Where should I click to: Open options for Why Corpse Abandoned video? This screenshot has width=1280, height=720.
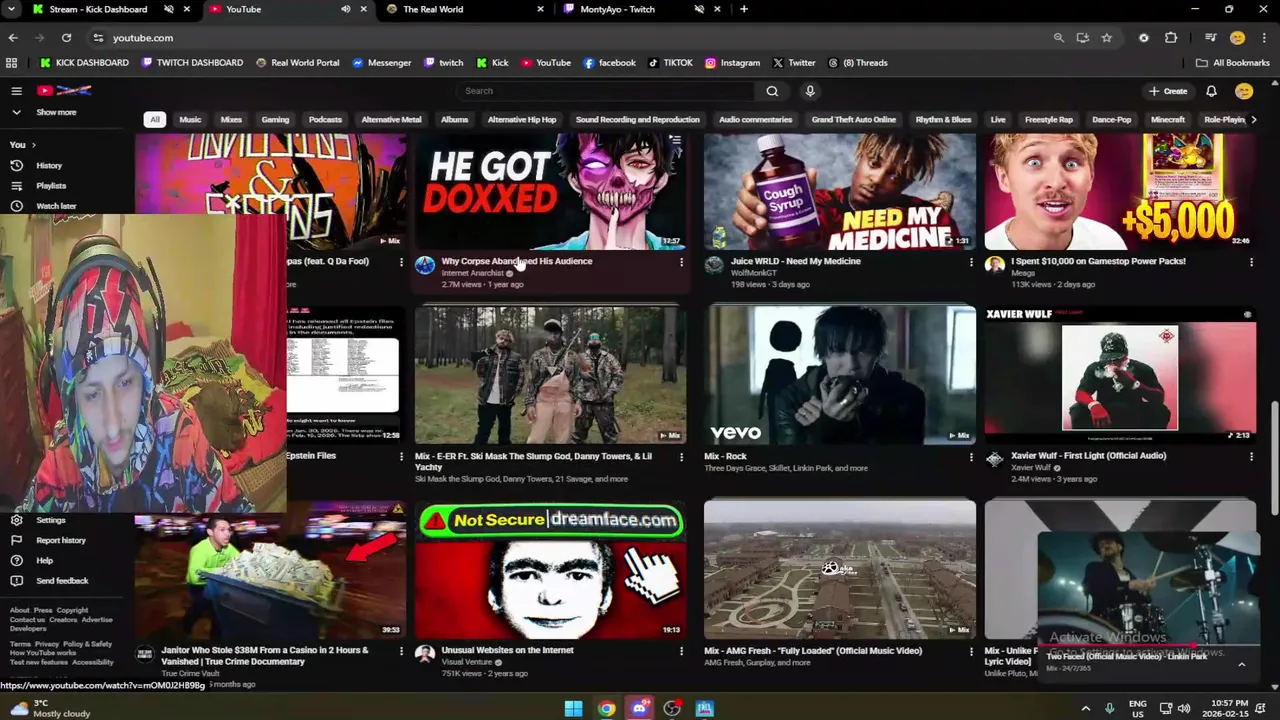pos(681,262)
